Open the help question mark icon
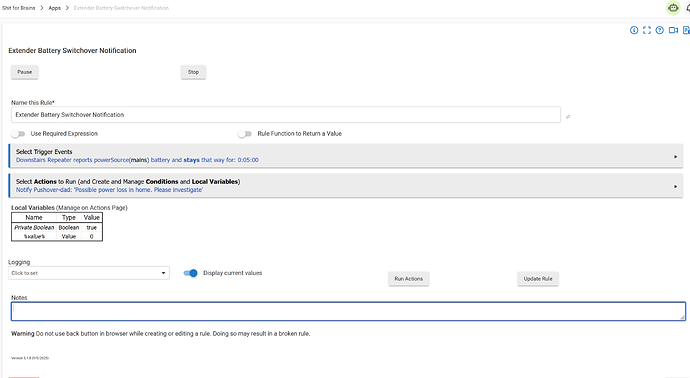Viewport: 690px width, 378px height. coord(660,30)
